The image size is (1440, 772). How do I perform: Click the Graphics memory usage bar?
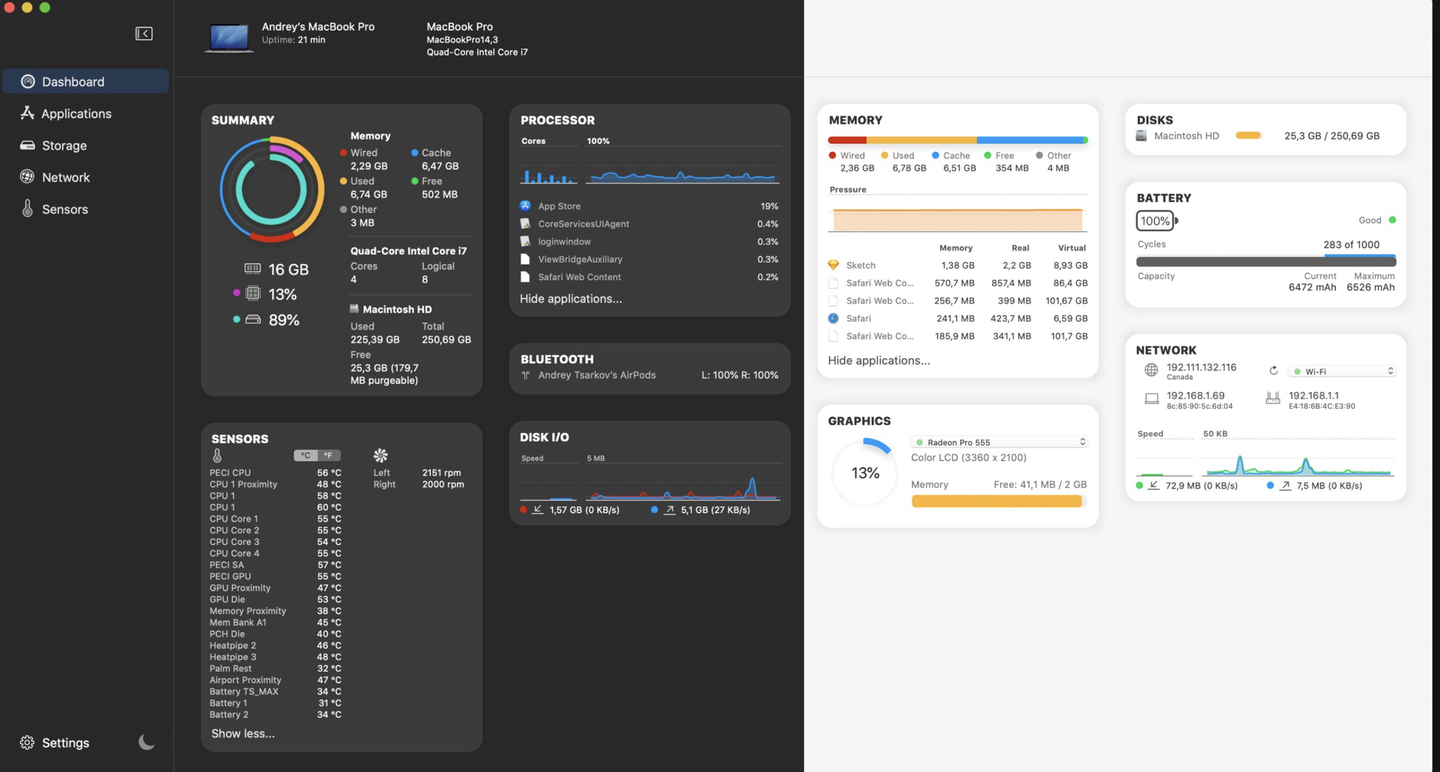point(998,501)
